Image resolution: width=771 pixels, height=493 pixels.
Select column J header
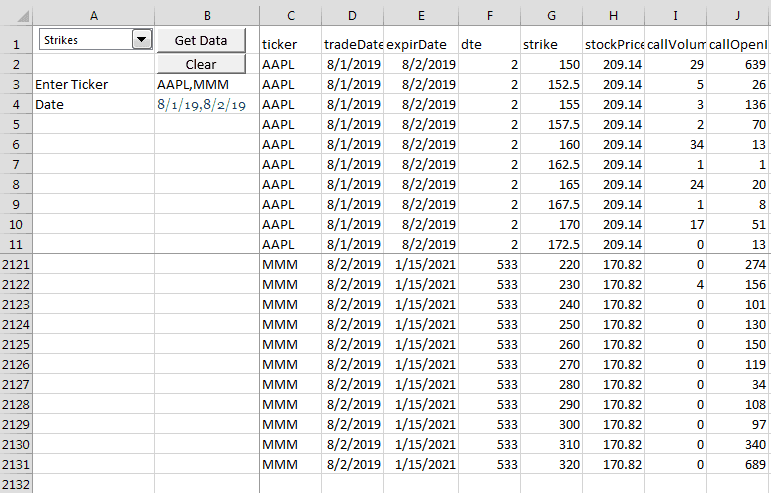point(738,16)
